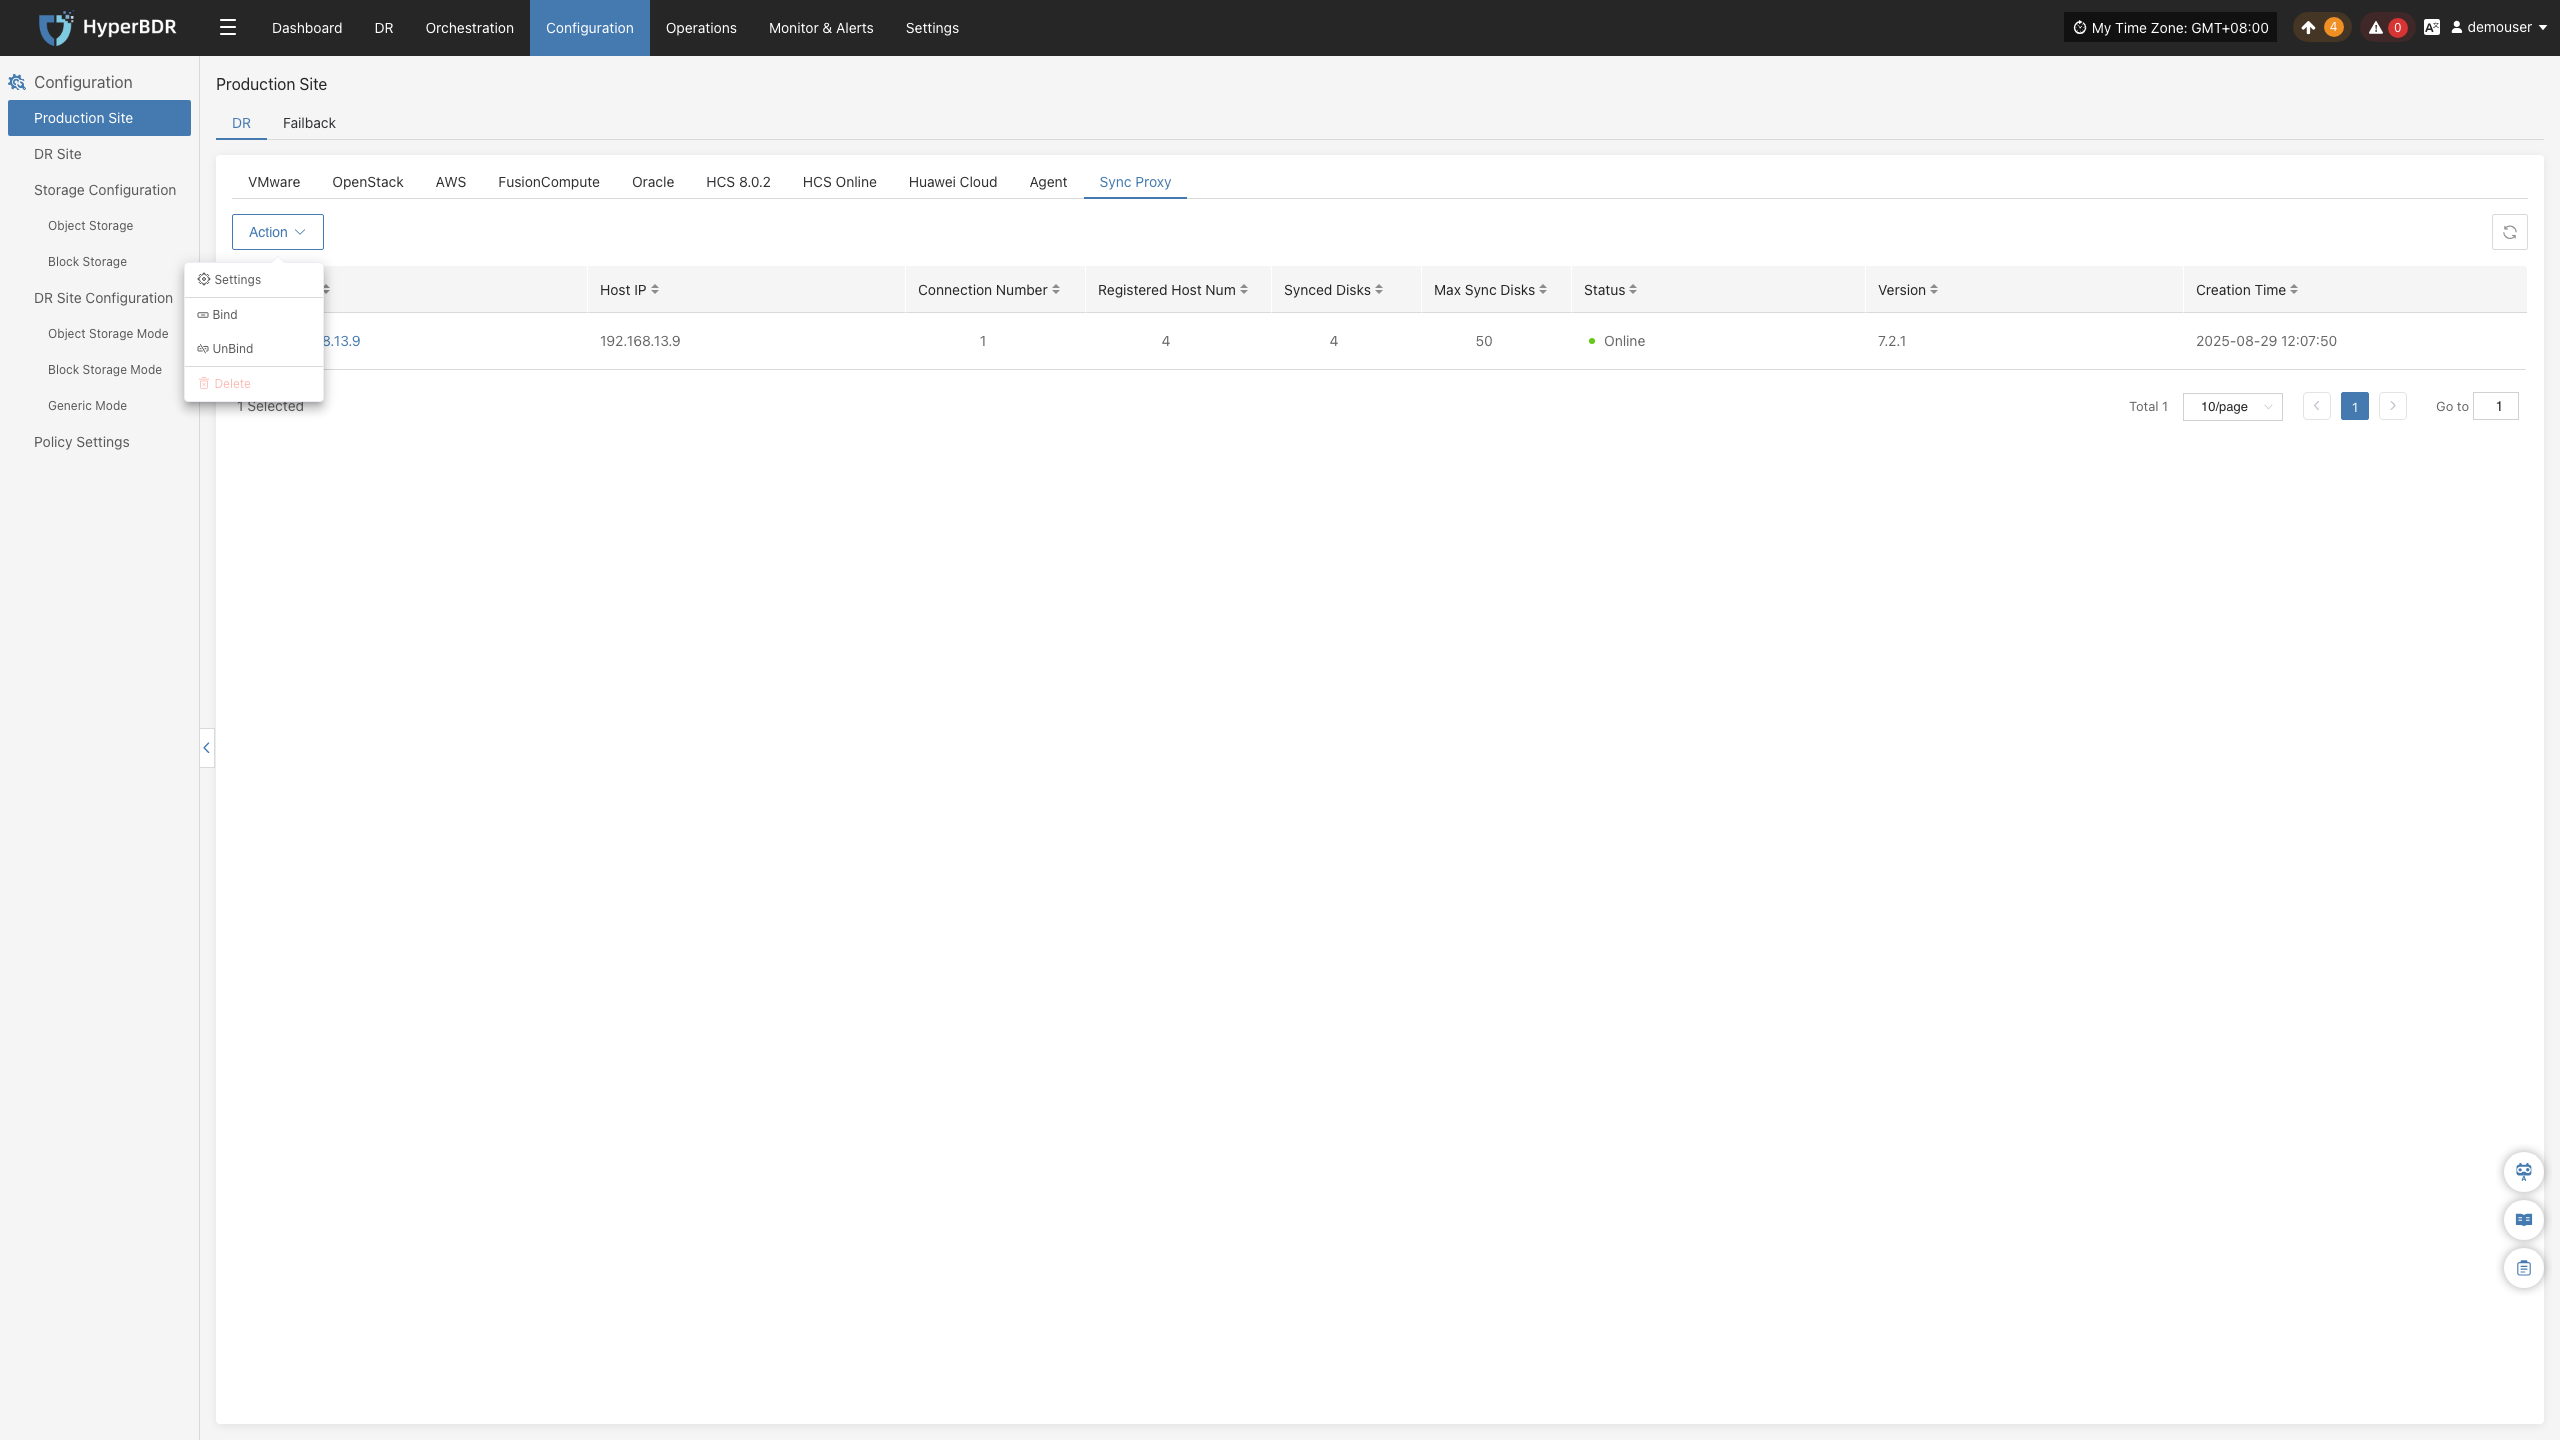2560x1440 pixels.
Task: Sort by Host IP column arrows
Action: click(655, 290)
